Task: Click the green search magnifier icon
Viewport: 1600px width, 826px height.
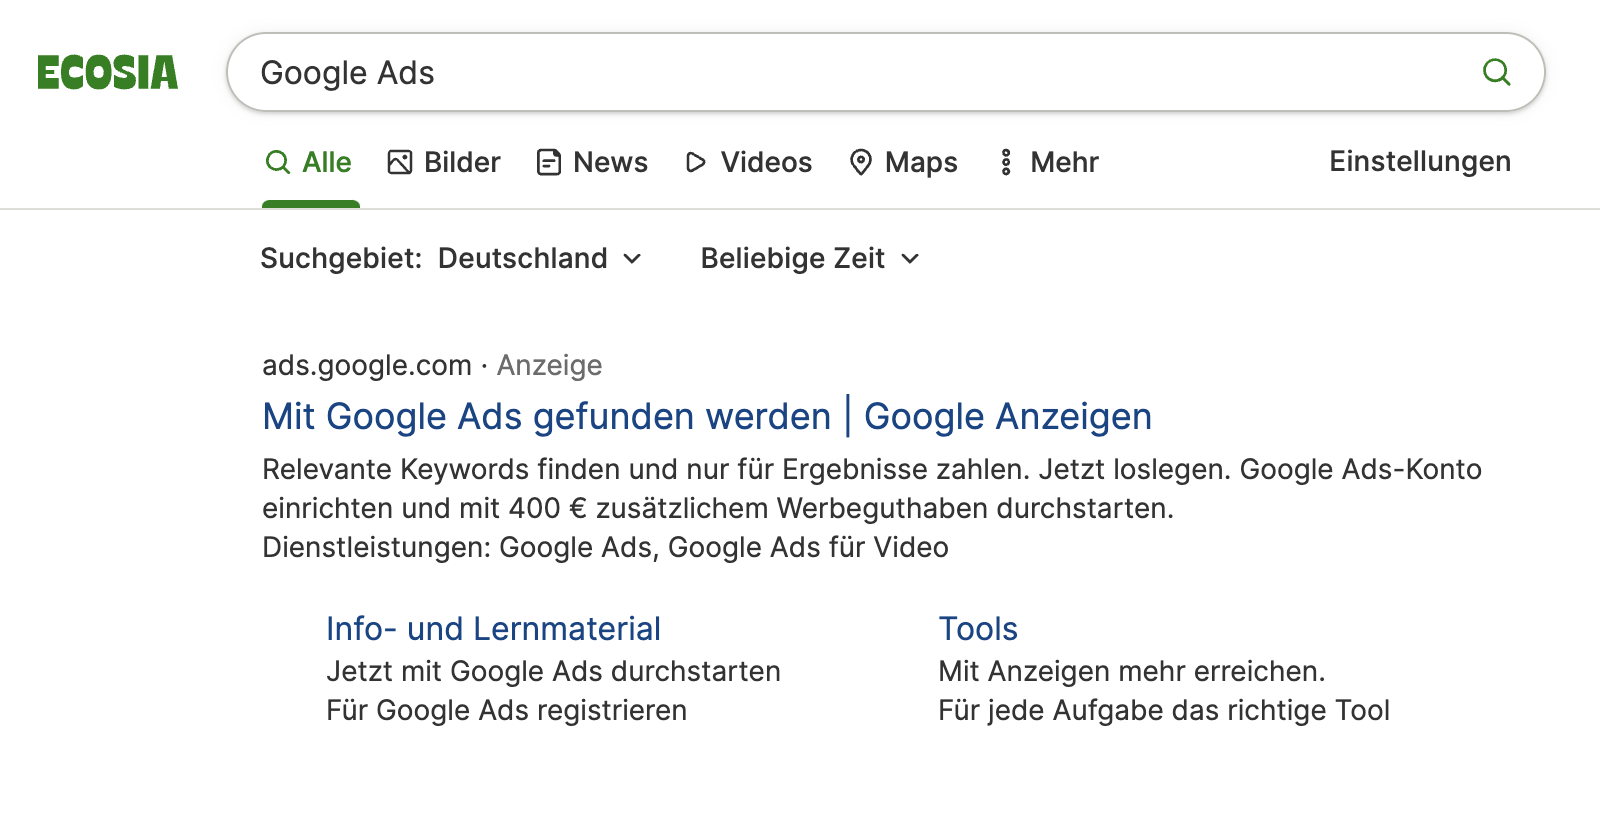Action: [x=1496, y=72]
